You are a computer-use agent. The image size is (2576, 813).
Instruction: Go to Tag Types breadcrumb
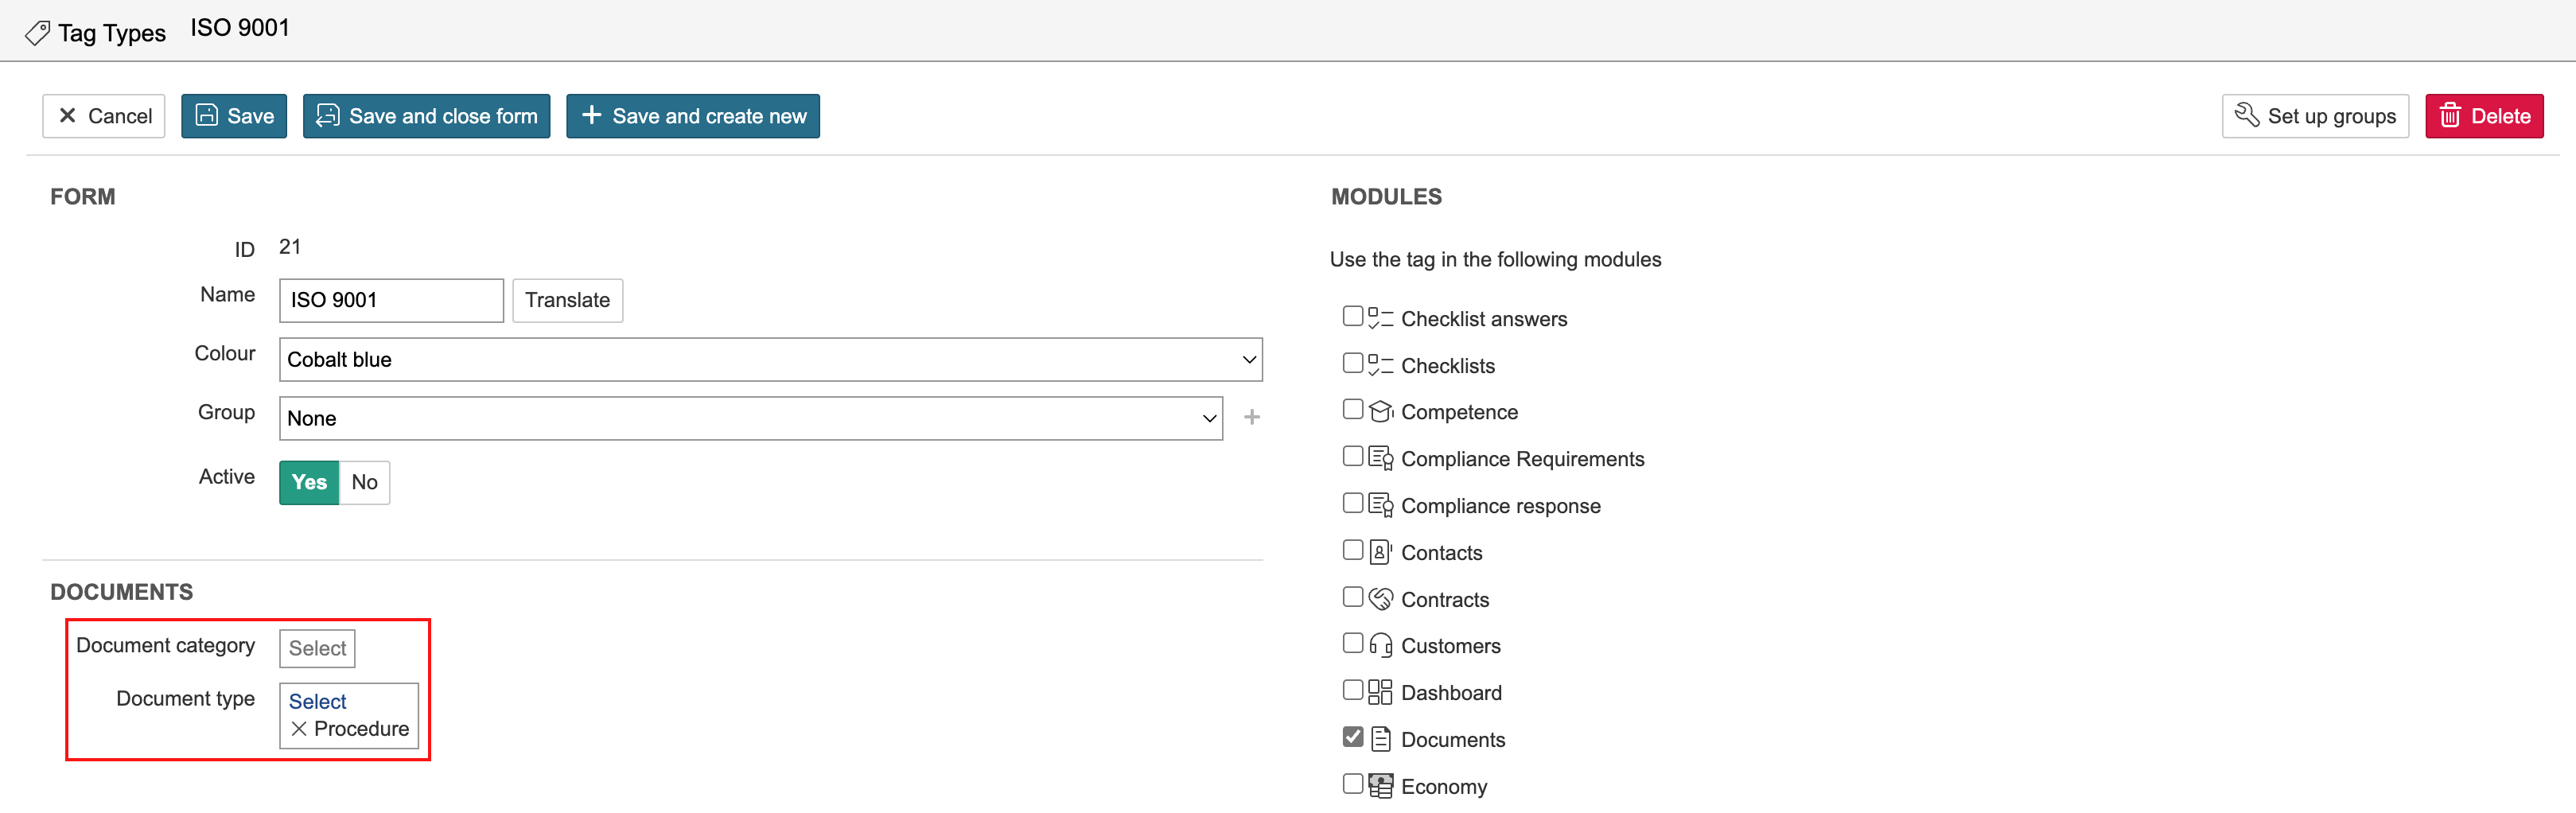click(111, 33)
